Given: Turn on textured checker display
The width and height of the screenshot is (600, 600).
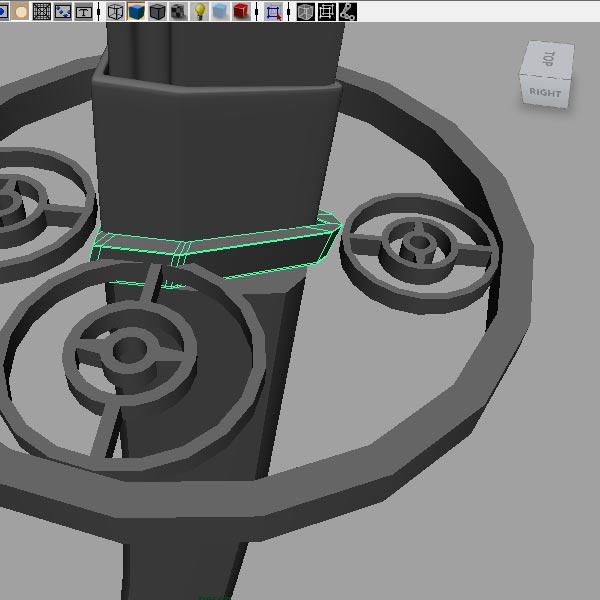Looking at the screenshot, I should [178, 11].
